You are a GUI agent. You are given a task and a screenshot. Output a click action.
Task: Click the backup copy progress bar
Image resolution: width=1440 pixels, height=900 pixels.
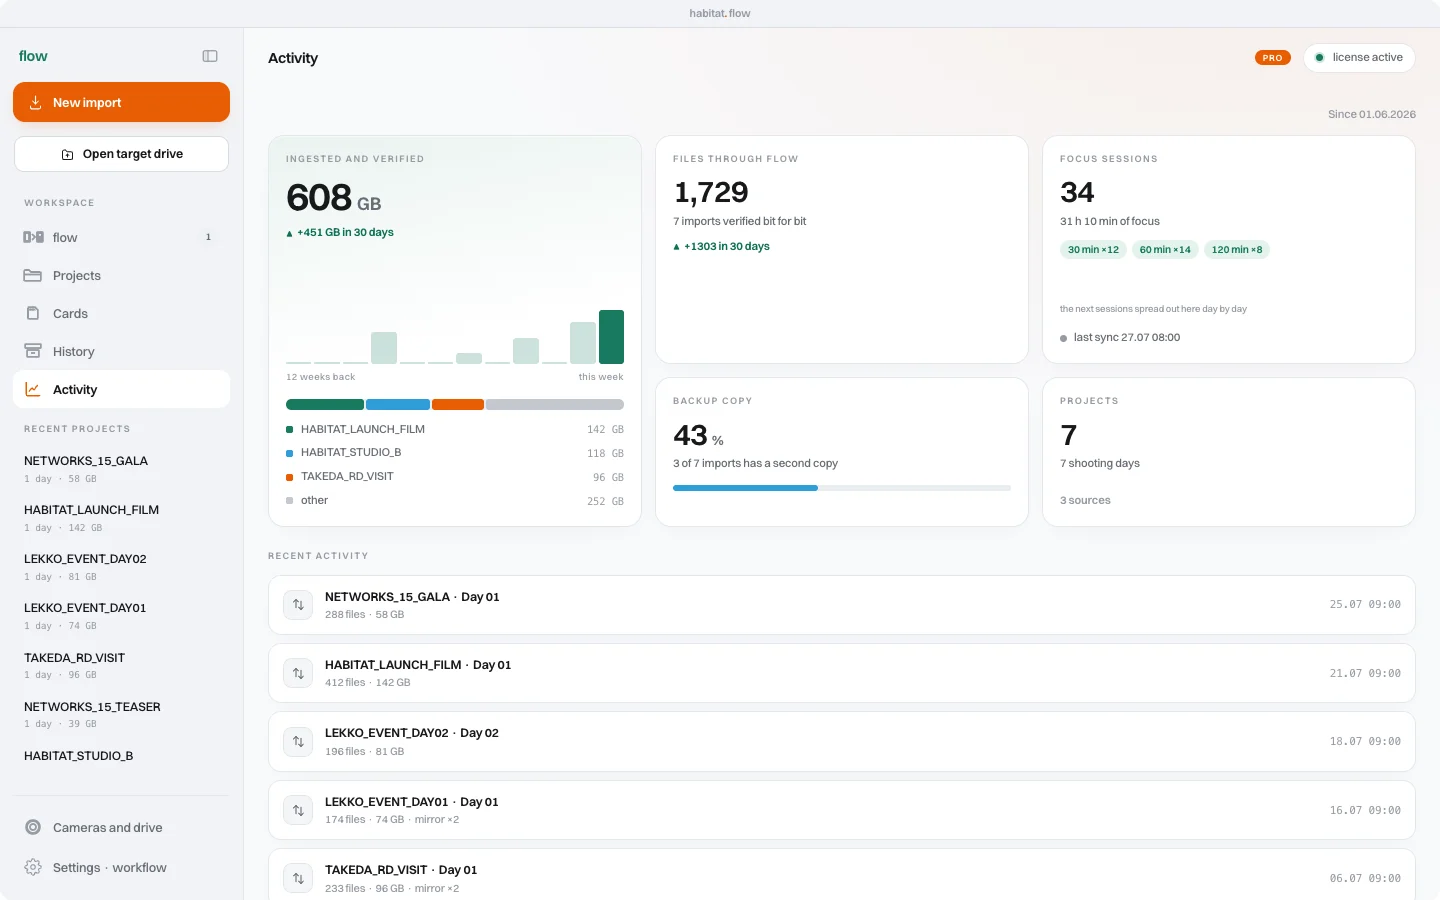coord(842,488)
